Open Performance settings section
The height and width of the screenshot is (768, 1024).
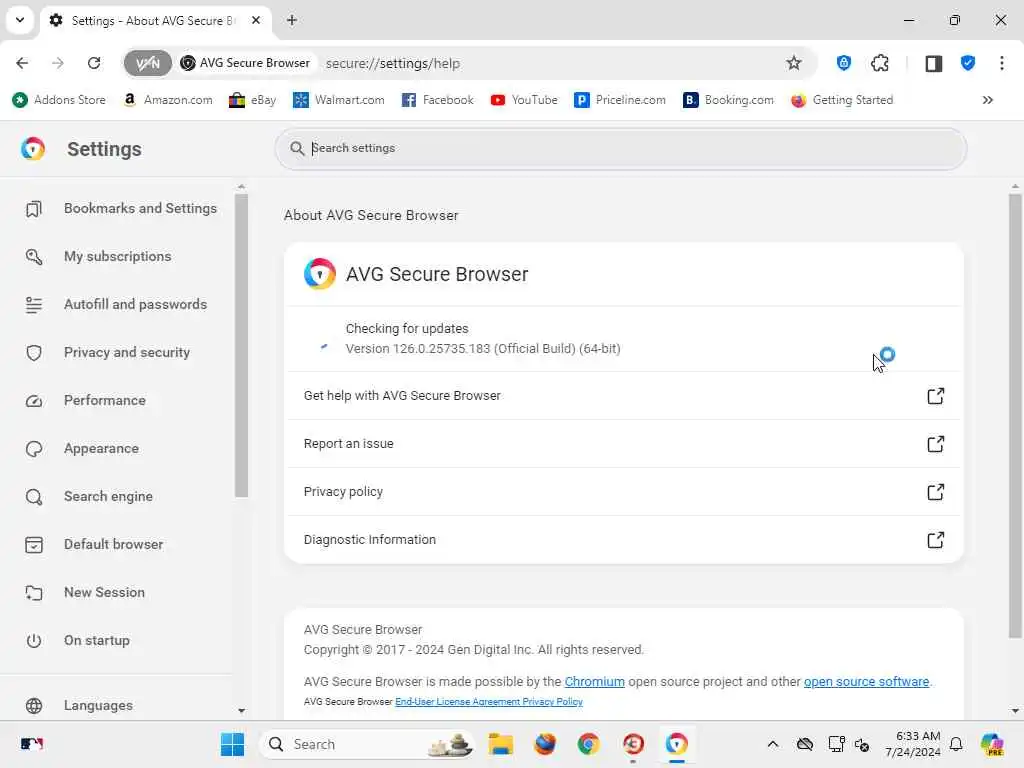pyautogui.click(x=86, y=400)
